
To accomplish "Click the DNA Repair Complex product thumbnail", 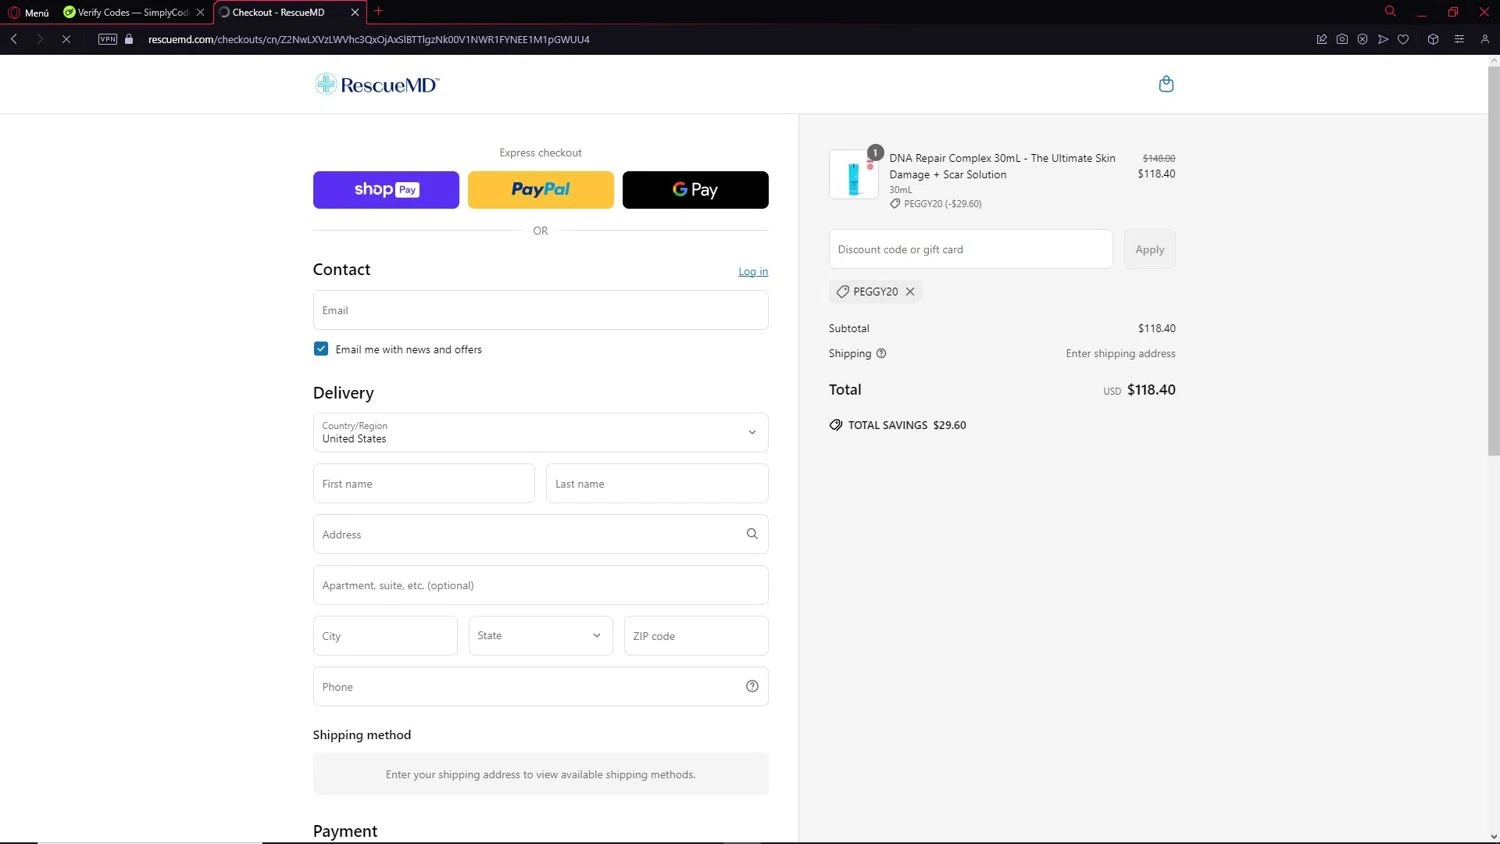I will click(x=854, y=175).
